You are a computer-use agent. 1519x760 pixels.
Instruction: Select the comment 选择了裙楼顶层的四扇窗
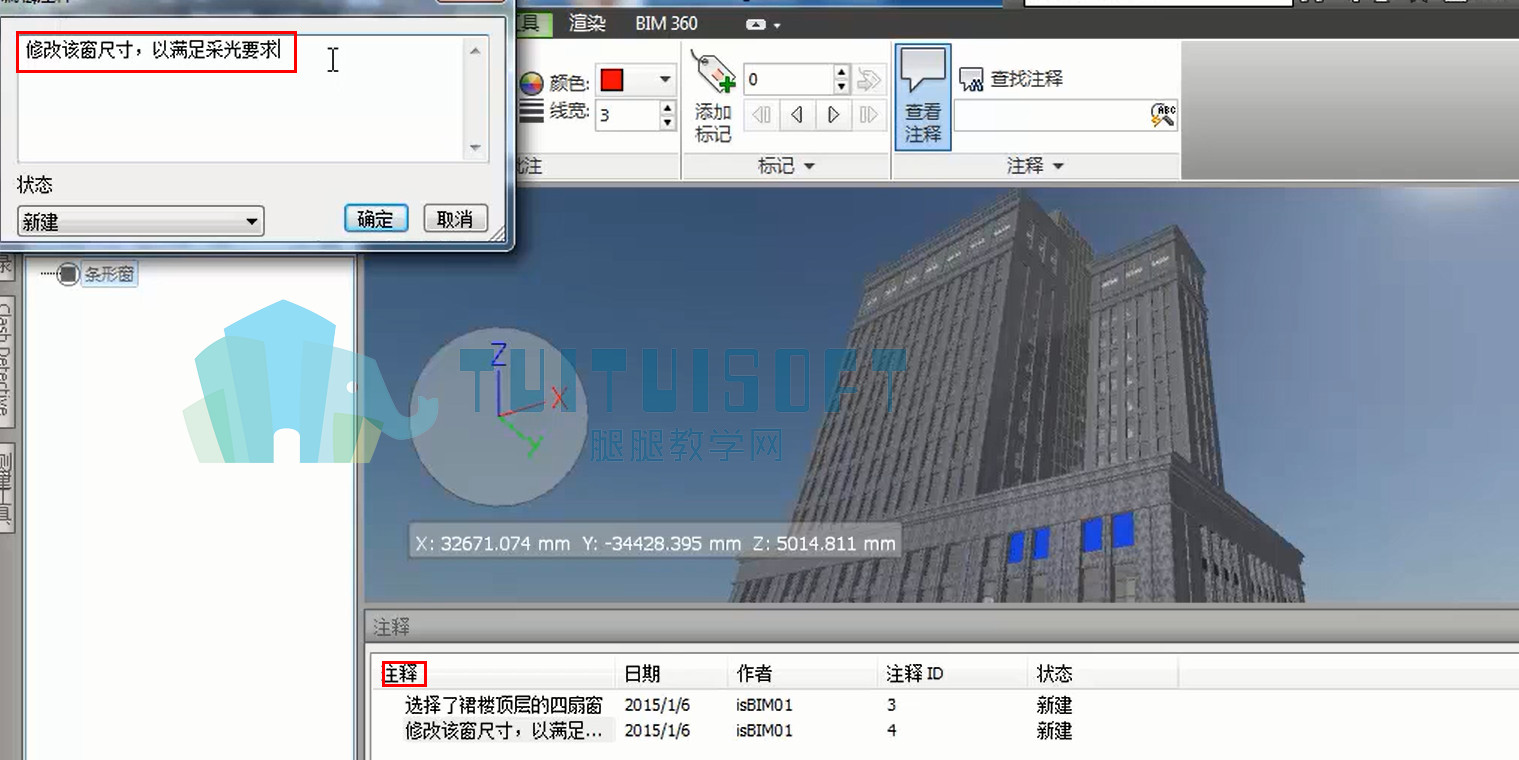pyautogui.click(x=505, y=705)
